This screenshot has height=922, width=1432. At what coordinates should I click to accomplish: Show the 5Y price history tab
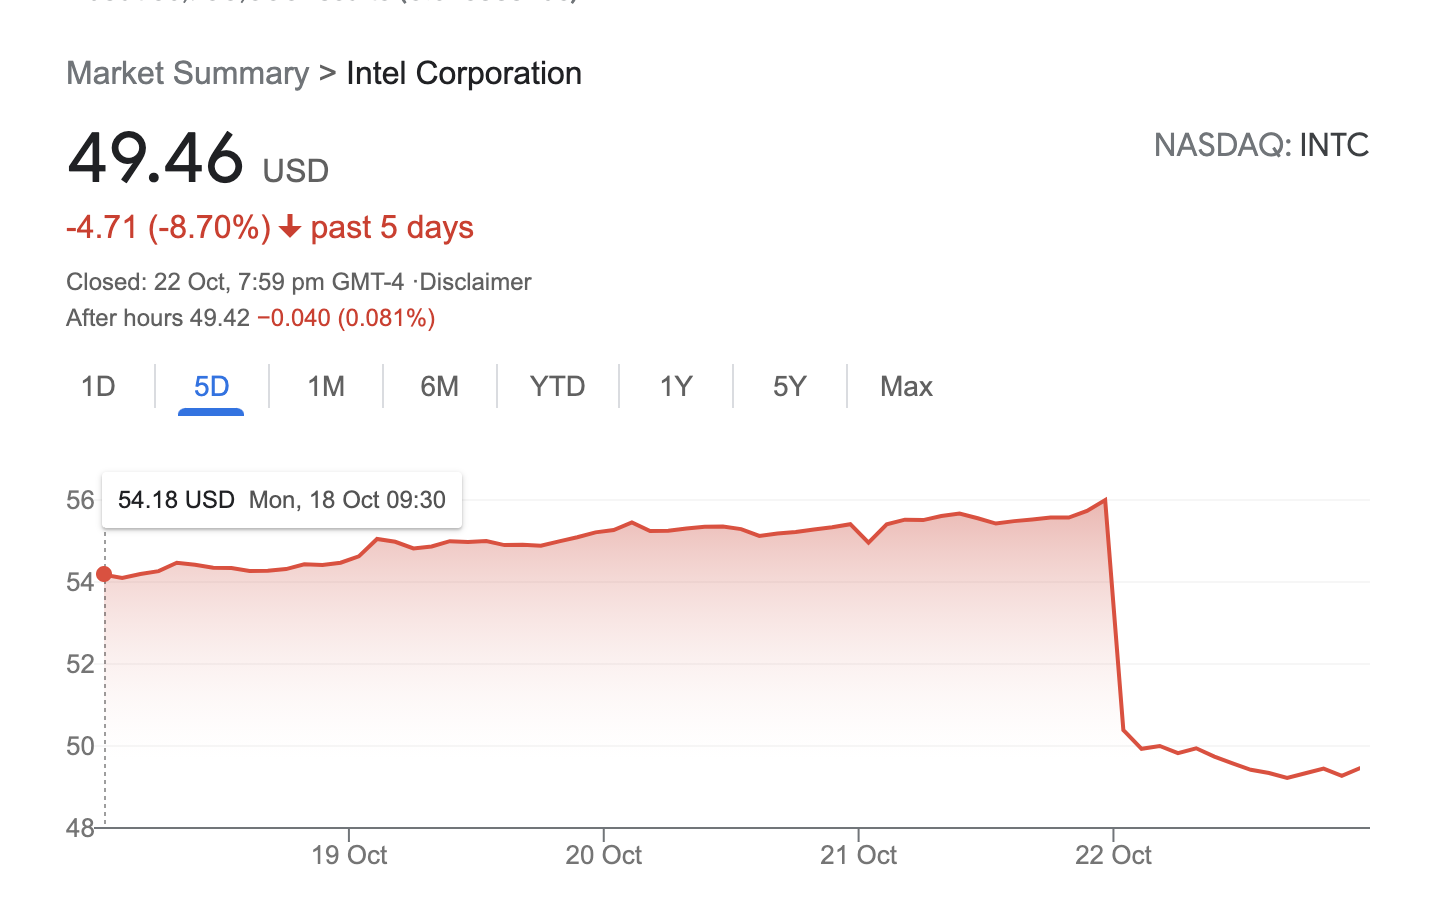click(789, 387)
